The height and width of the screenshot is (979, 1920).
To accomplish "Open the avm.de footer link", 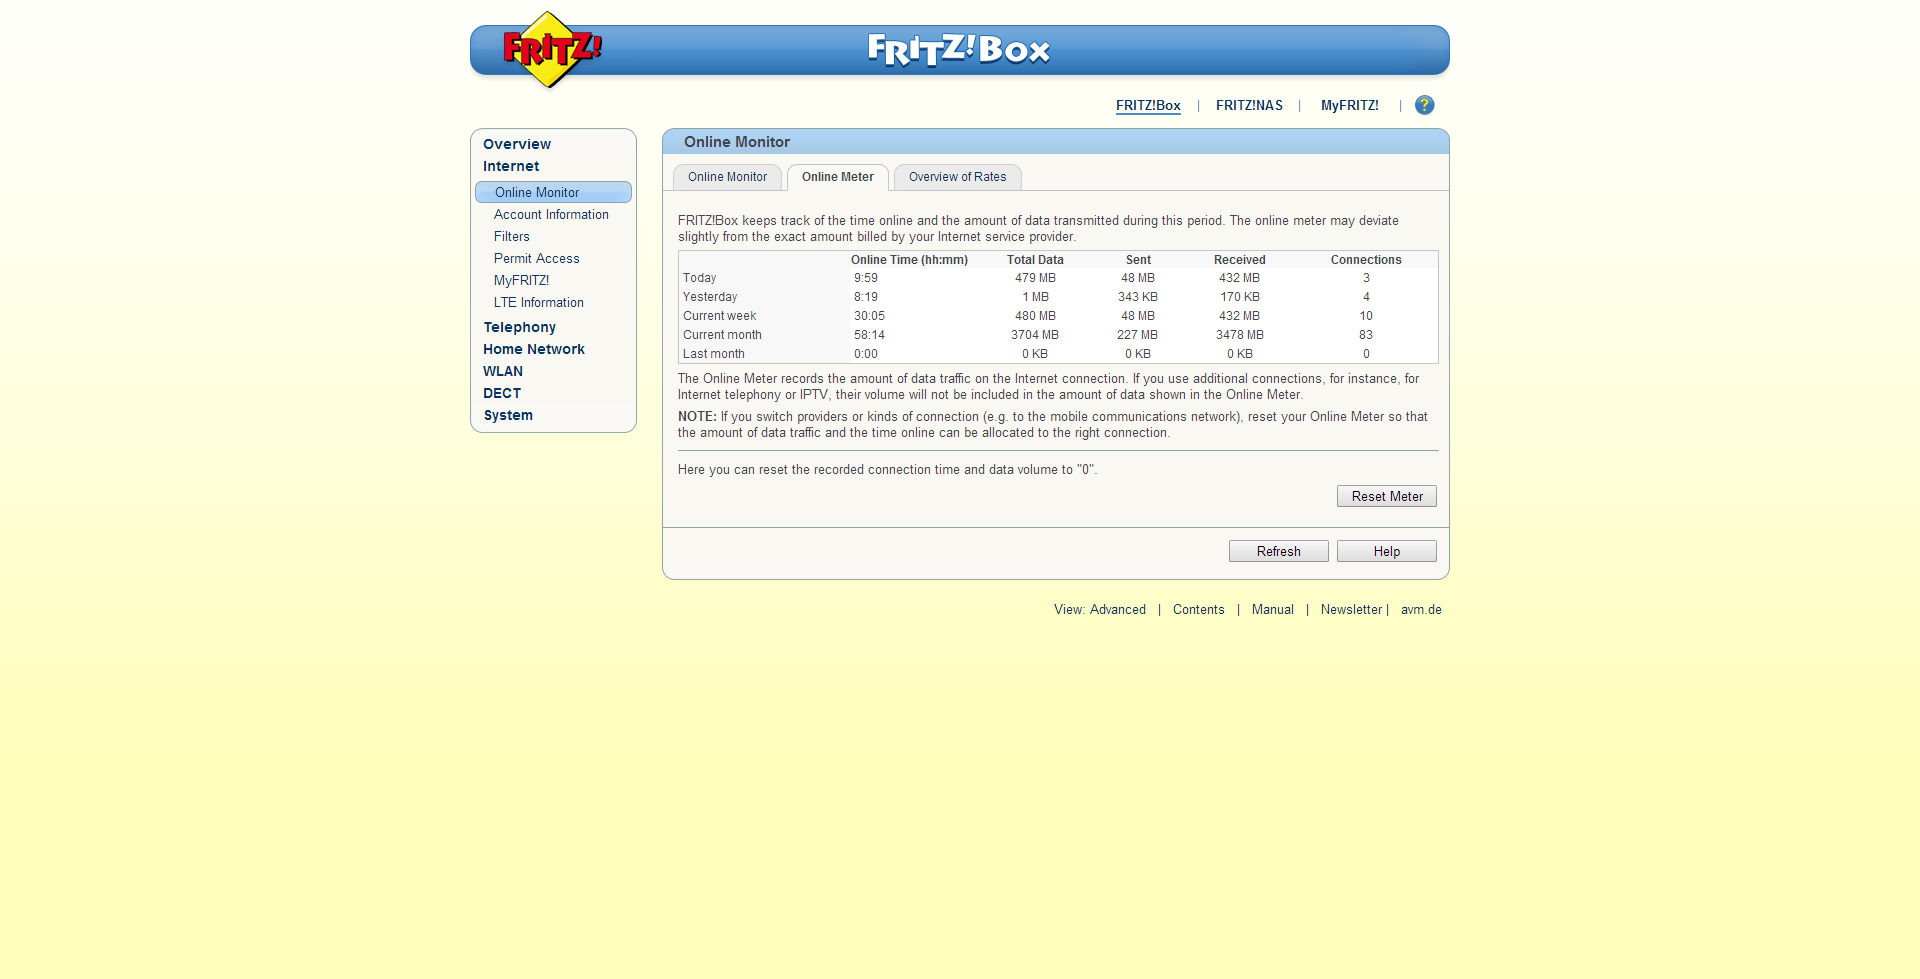I will pos(1421,609).
